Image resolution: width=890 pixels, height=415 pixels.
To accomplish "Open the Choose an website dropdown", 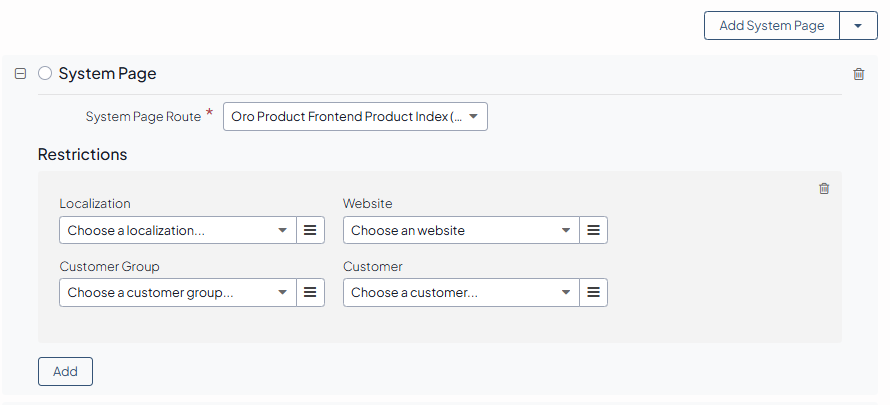I will [x=461, y=231].
